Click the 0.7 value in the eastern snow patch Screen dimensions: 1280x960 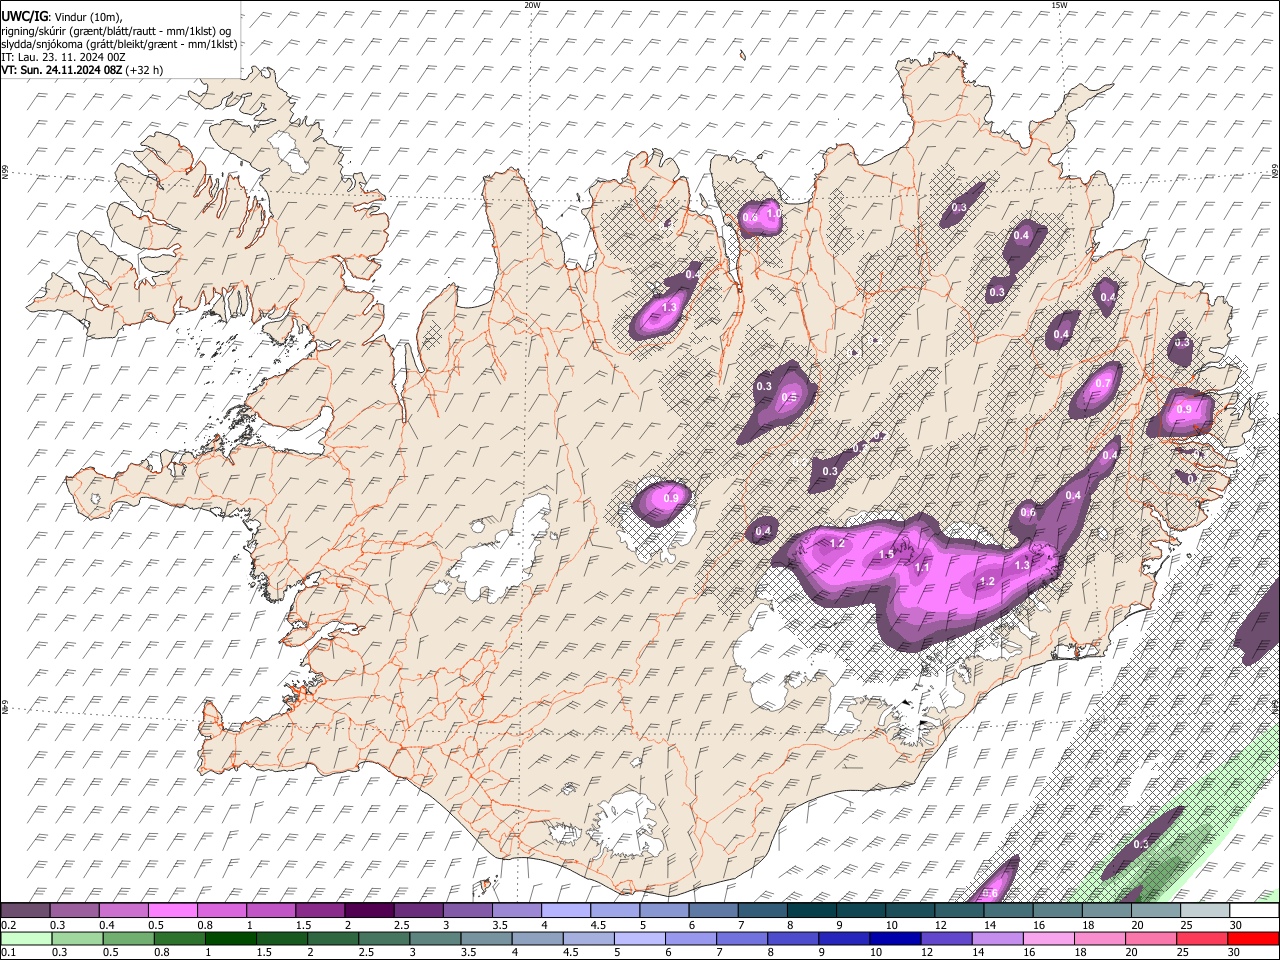pyautogui.click(x=1103, y=384)
